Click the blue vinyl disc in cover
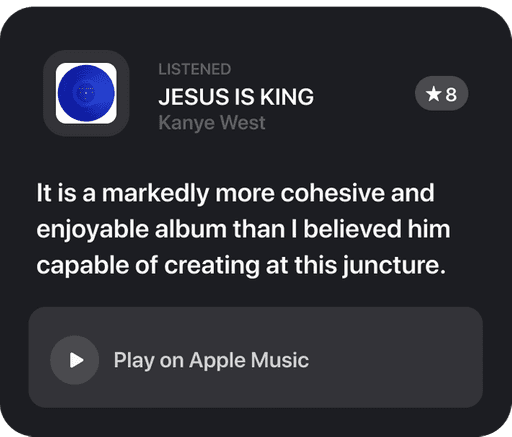 pyautogui.click(x=86, y=93)
